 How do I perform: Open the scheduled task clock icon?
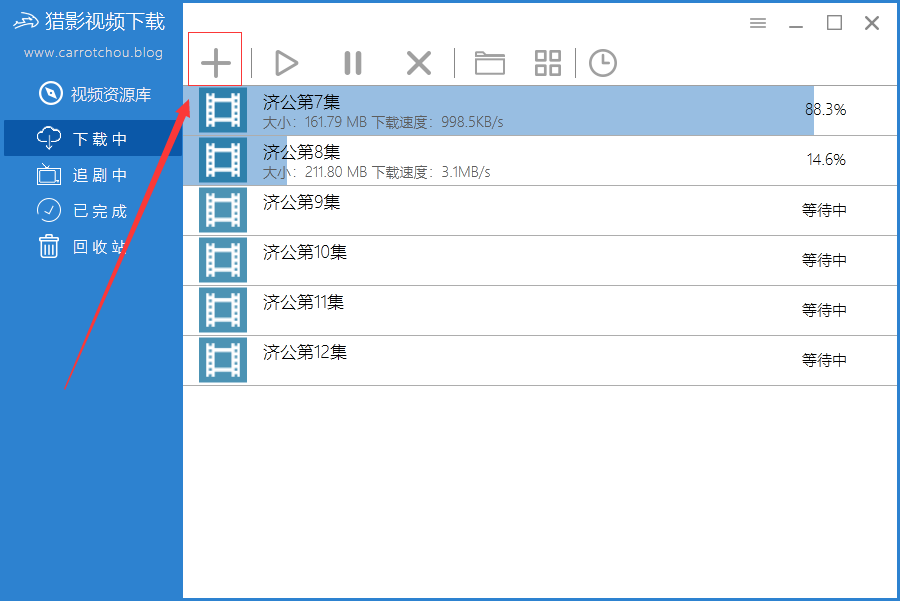(x=603, y=63)
